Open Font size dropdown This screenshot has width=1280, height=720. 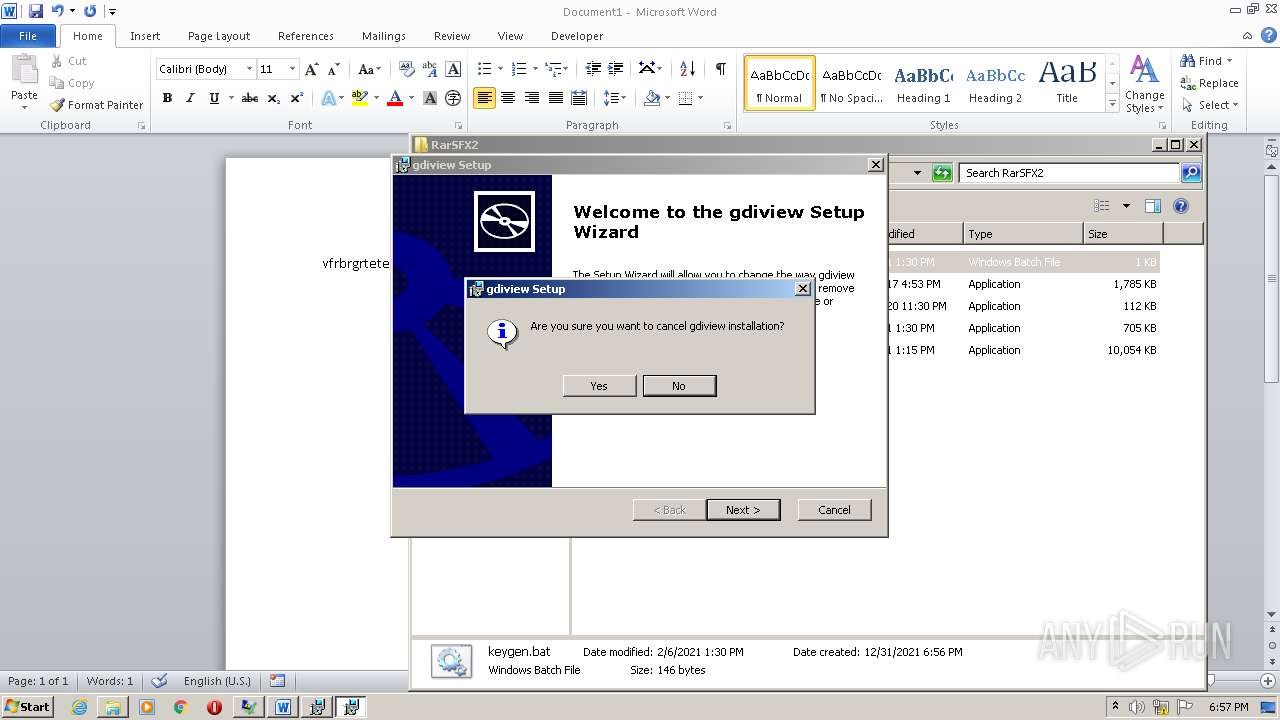[292, 69]
